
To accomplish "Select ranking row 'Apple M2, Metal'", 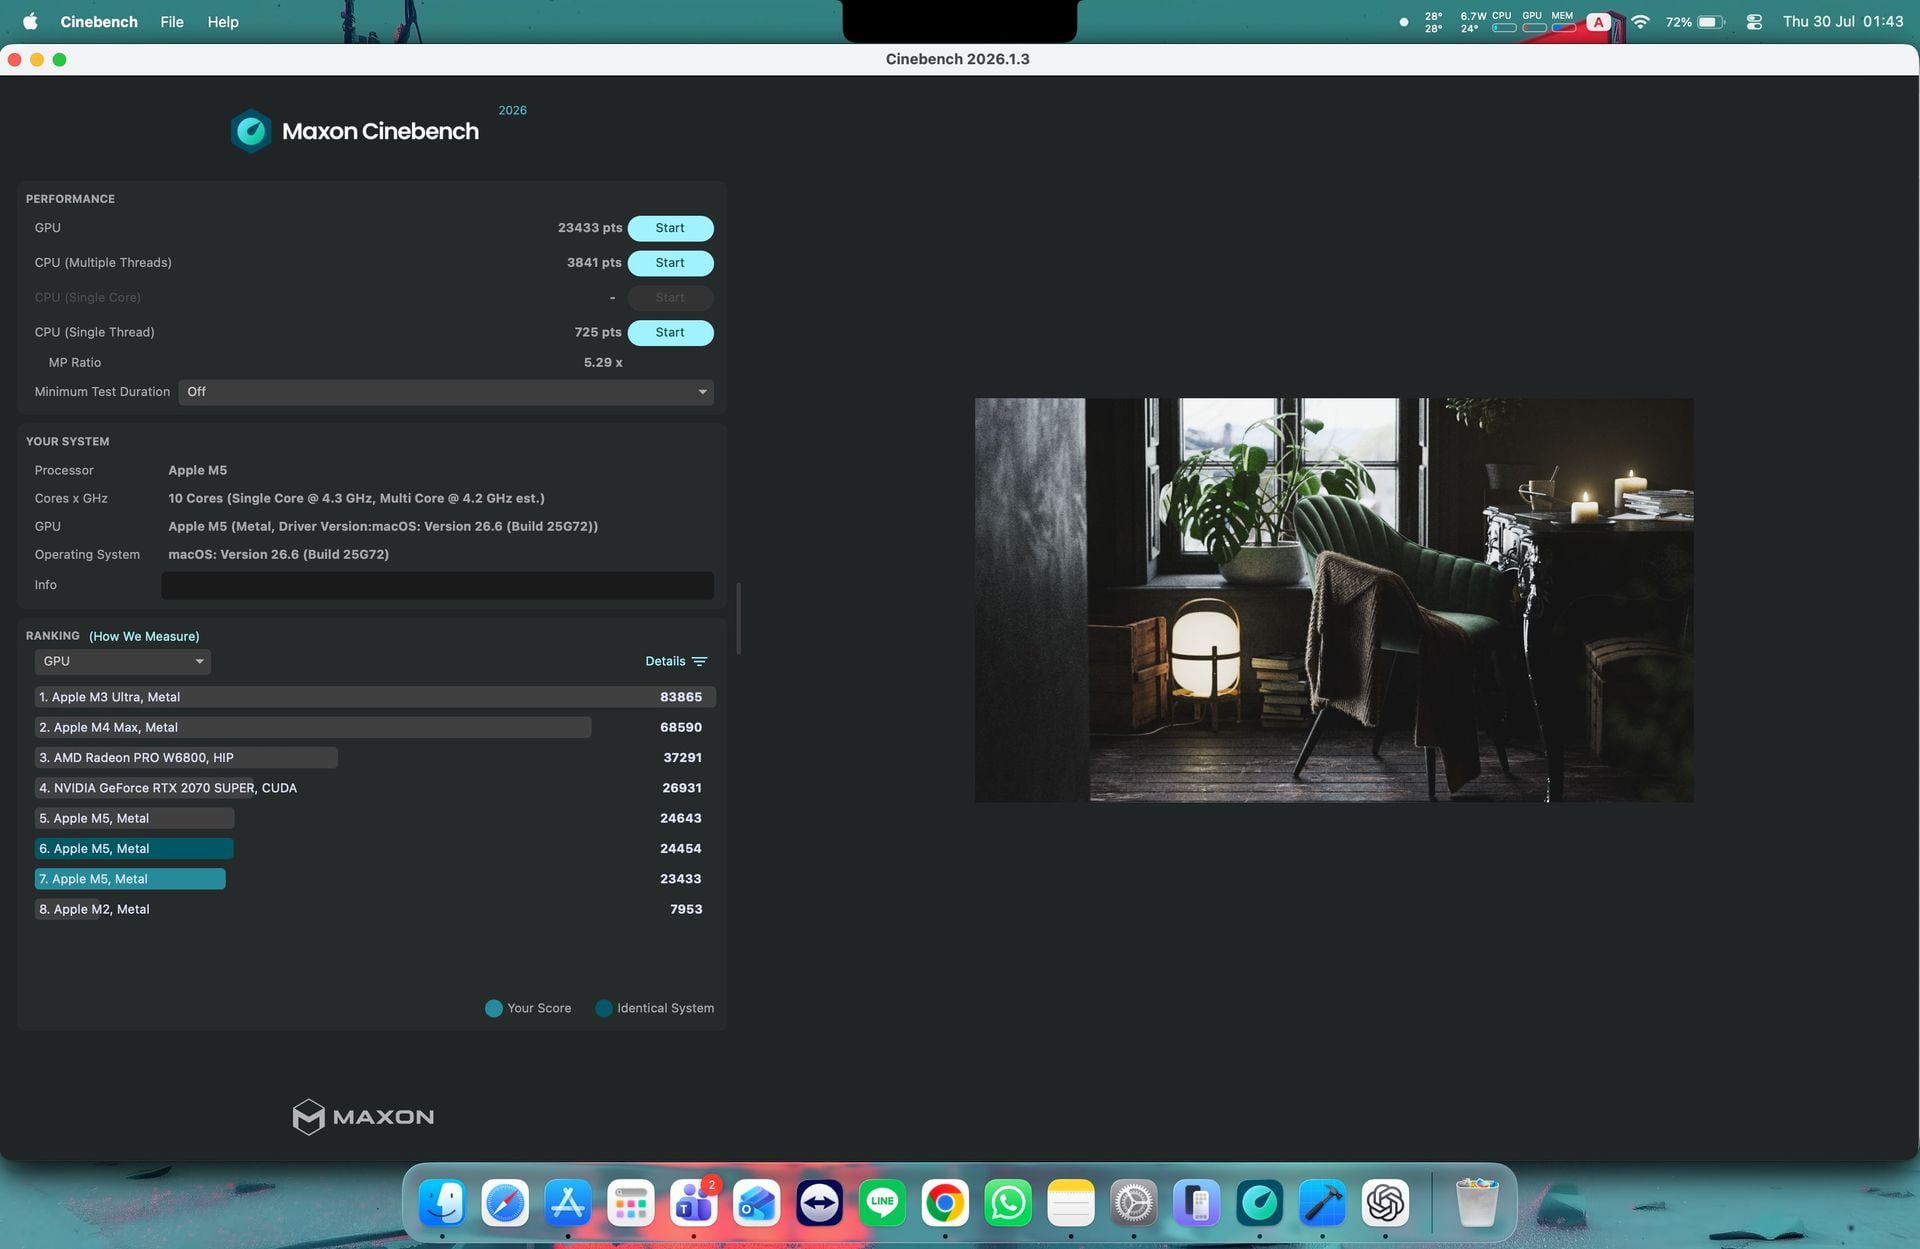I will pyautogui.click(x=375, y=909).
